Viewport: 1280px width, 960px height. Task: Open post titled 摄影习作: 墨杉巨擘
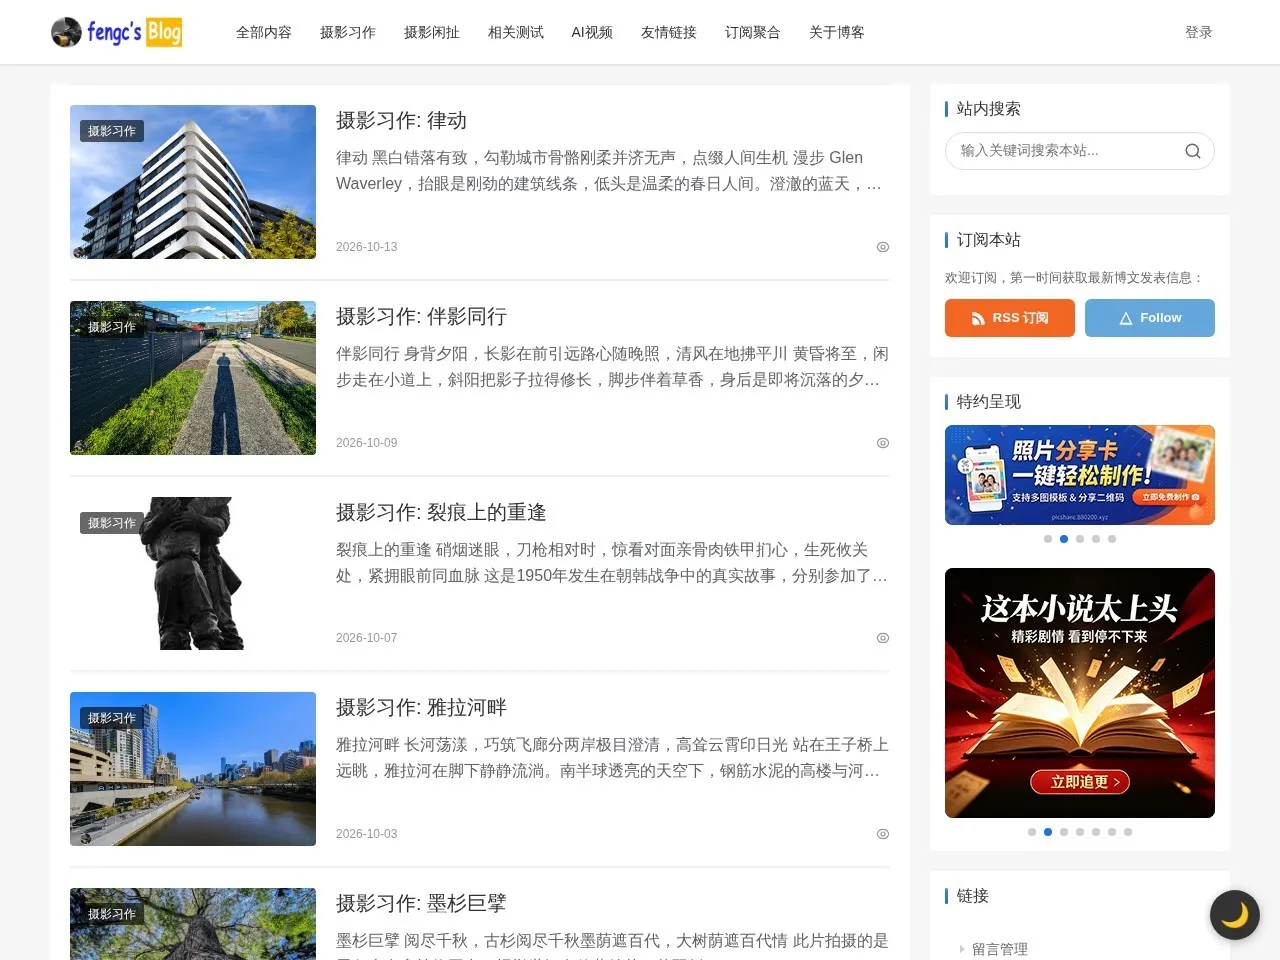pyautogui.click(x=422, y=904)
